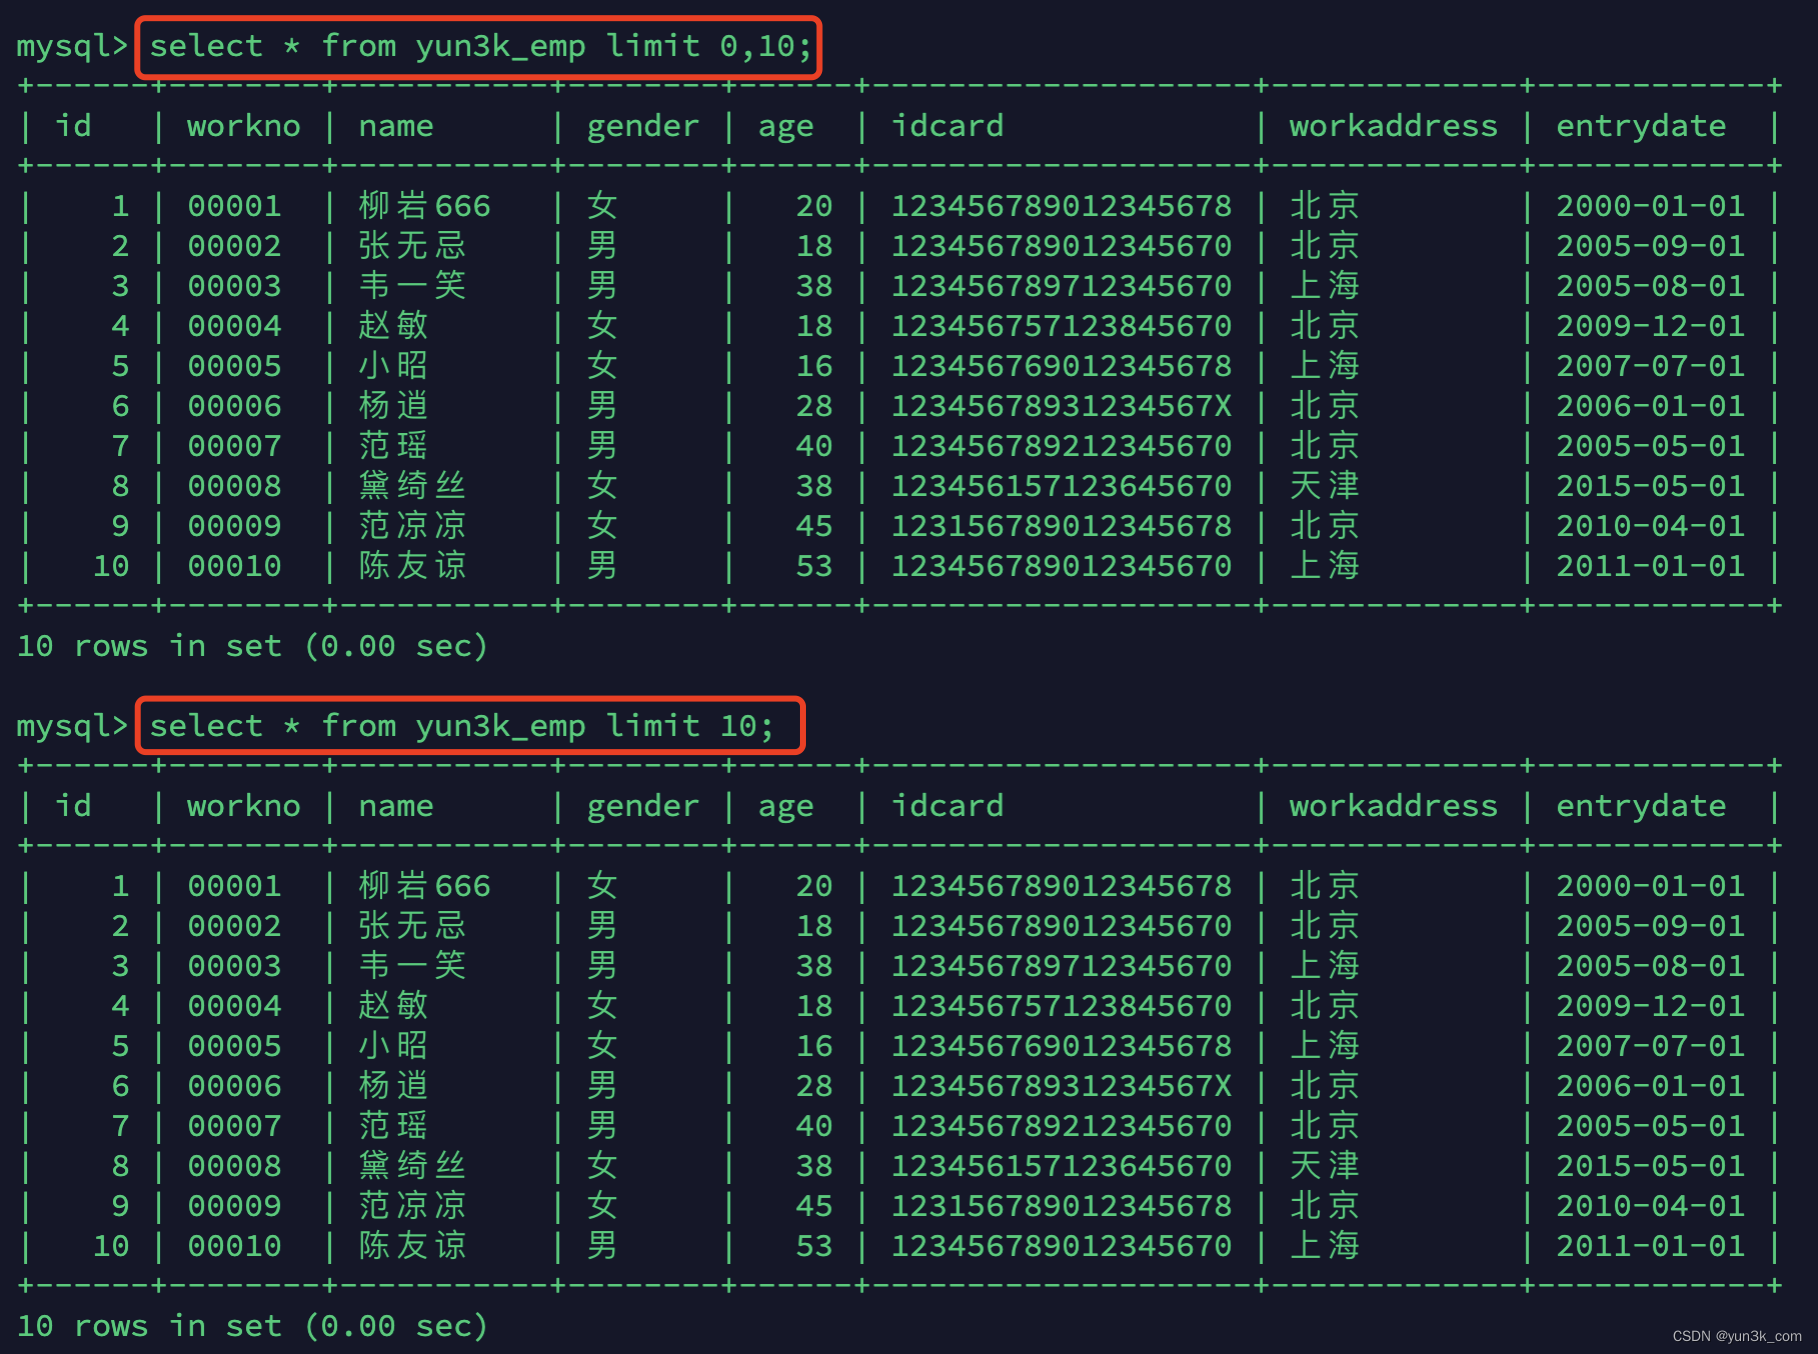This screenshot has width=1818, height=1354.
Task: Click name '赵敏' in limit 0,10 results
Action: pos(394,326)
